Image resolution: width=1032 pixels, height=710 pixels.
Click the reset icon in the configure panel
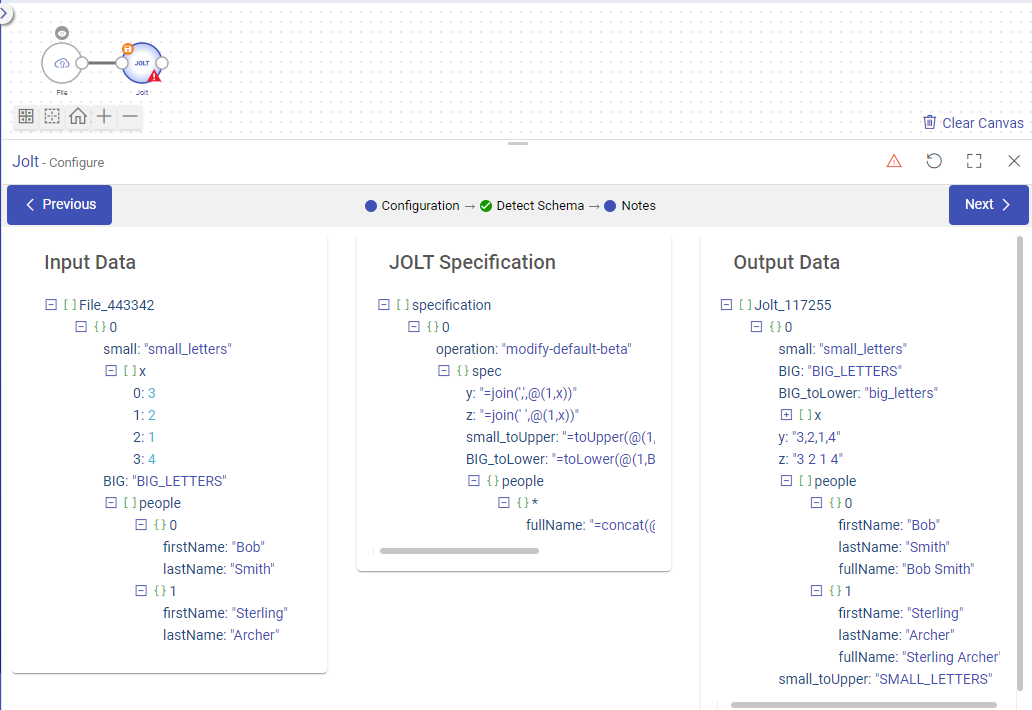[x=934, y=160]
